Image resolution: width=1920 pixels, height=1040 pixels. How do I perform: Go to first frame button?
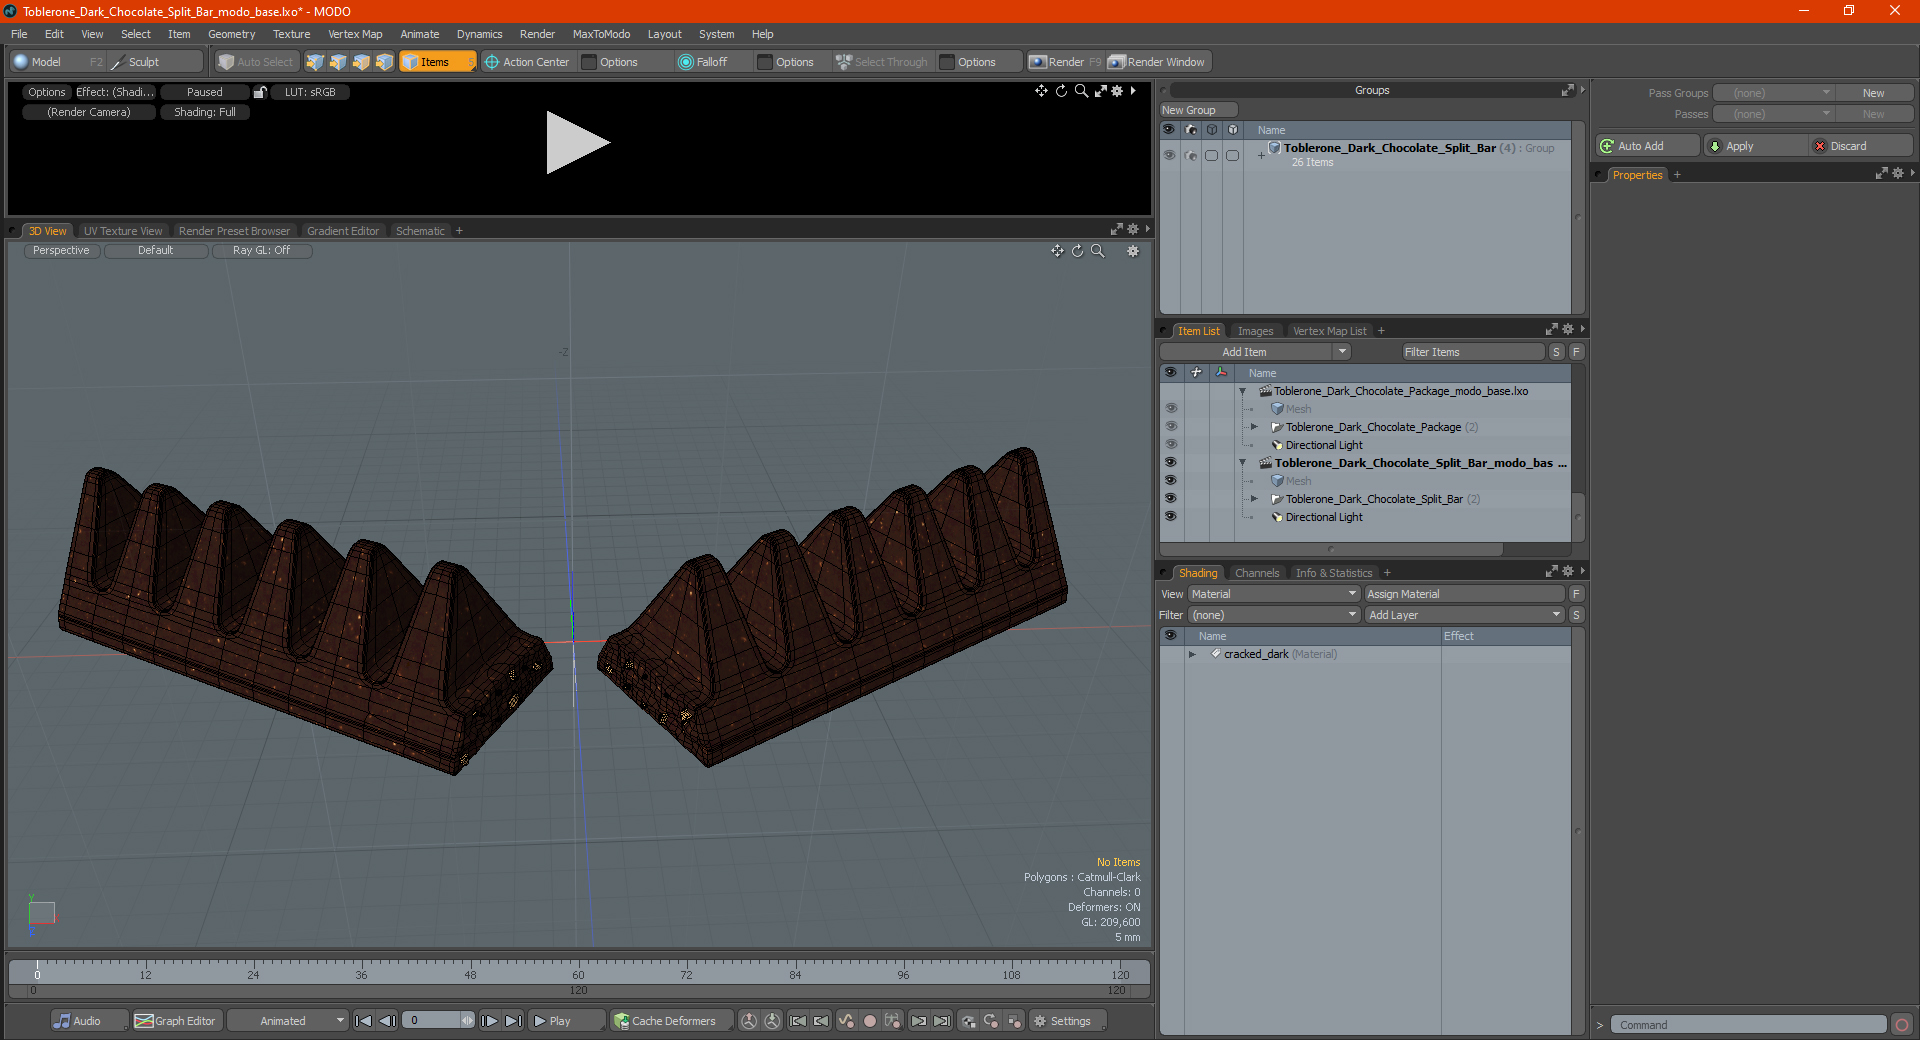pyautogui.click(x=364, y=1021)
